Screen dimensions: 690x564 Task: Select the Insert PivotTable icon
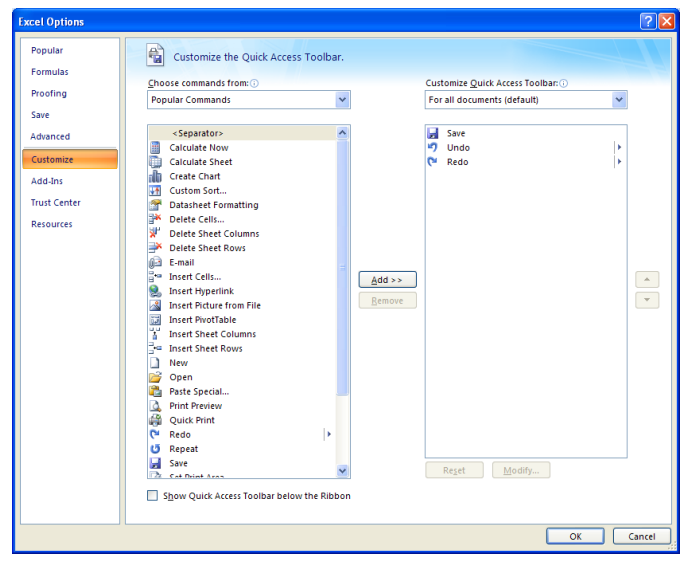click(x=155, y=320)
